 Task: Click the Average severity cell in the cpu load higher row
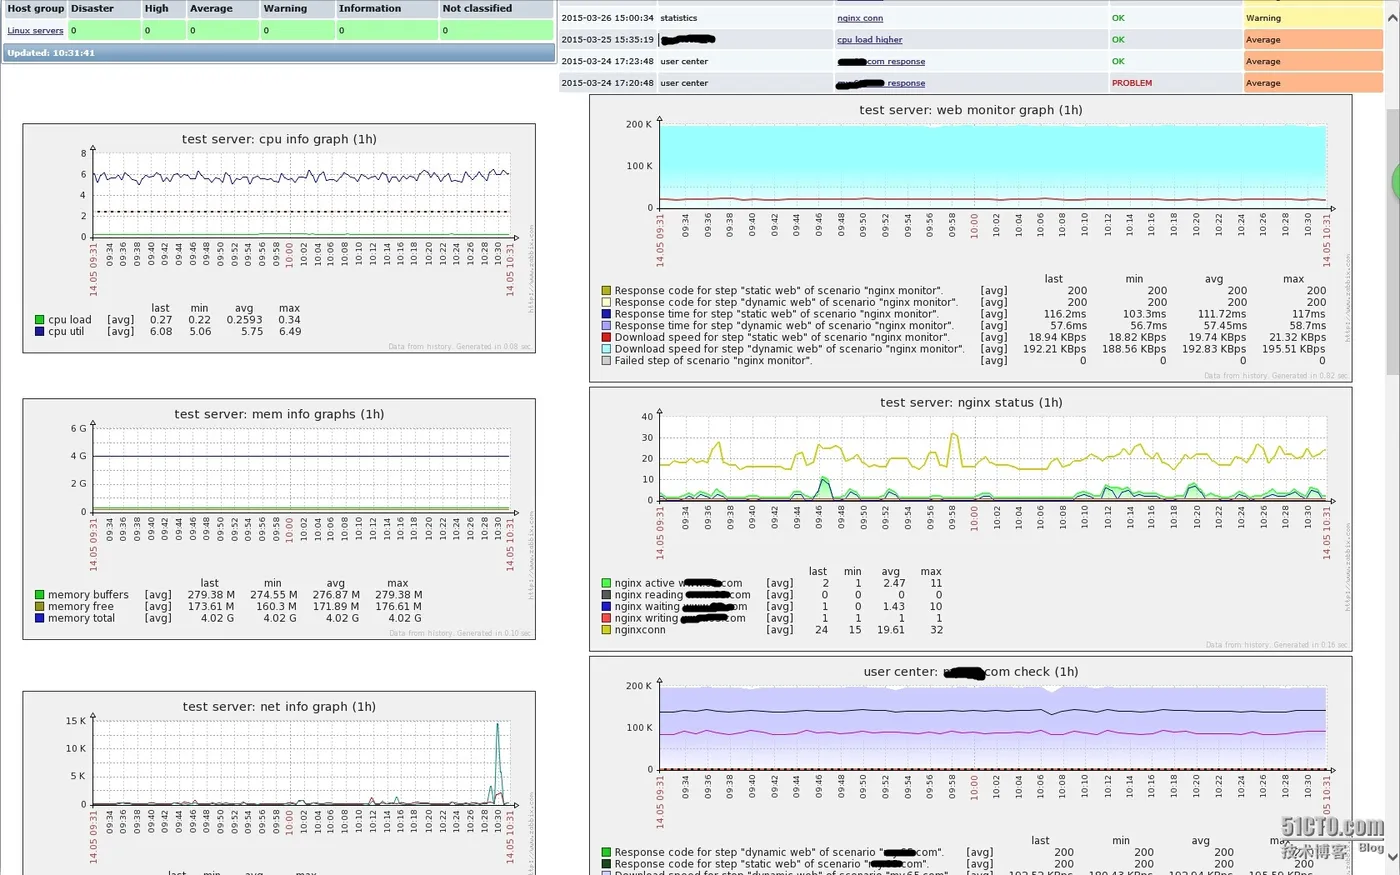click(1312, 40)
